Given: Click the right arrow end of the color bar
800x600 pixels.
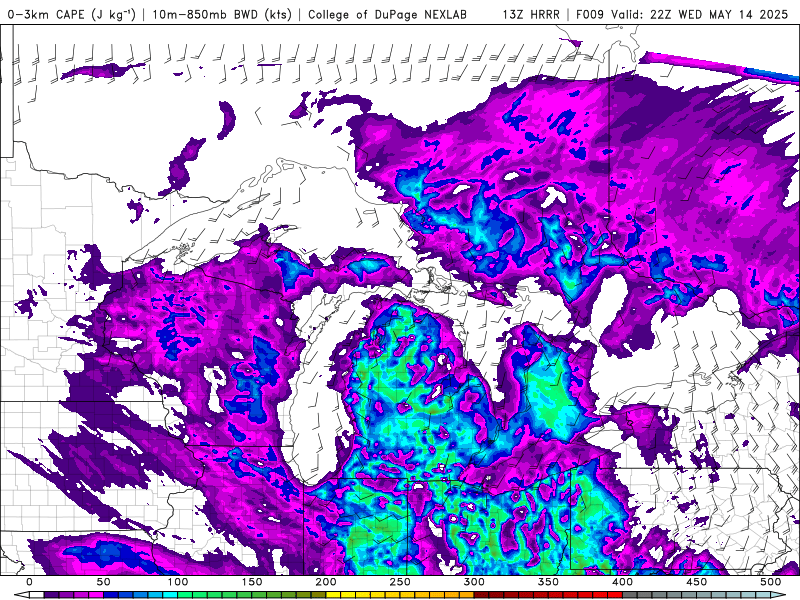Looking at the screenshot, I should point(778,595).
